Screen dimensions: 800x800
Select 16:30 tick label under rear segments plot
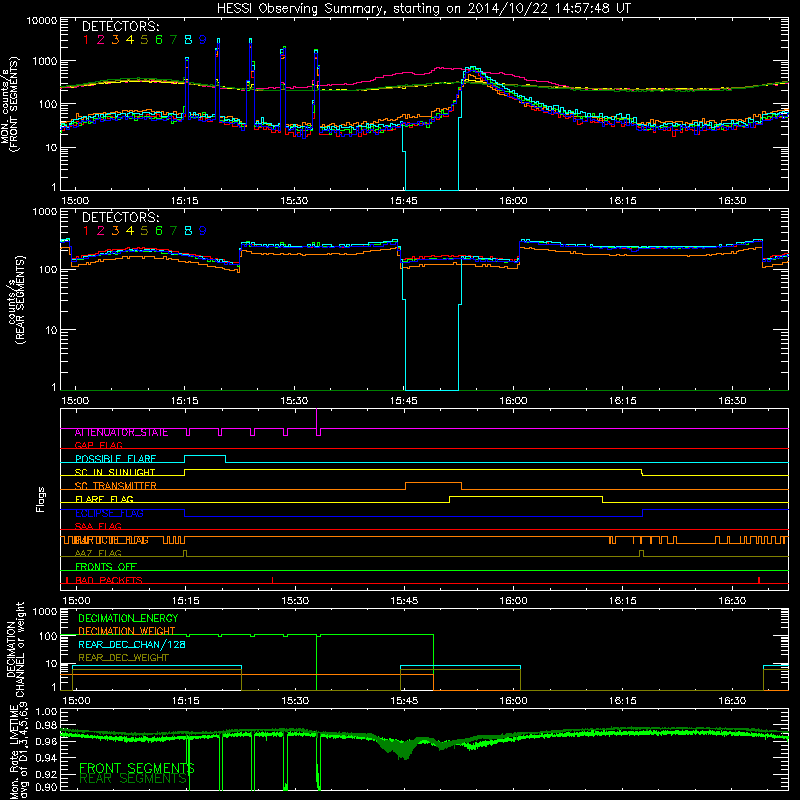click(x=732, y=401)
